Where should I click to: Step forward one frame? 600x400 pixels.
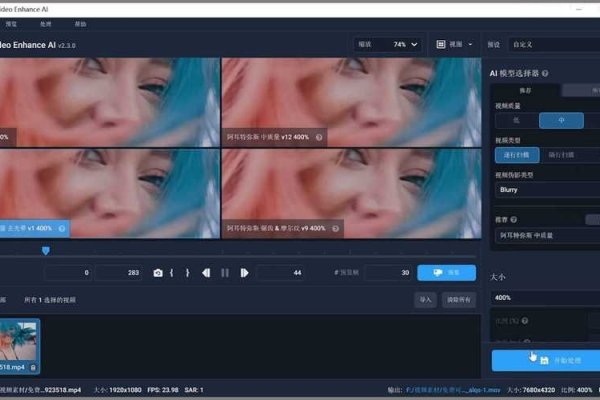(244, 273)
